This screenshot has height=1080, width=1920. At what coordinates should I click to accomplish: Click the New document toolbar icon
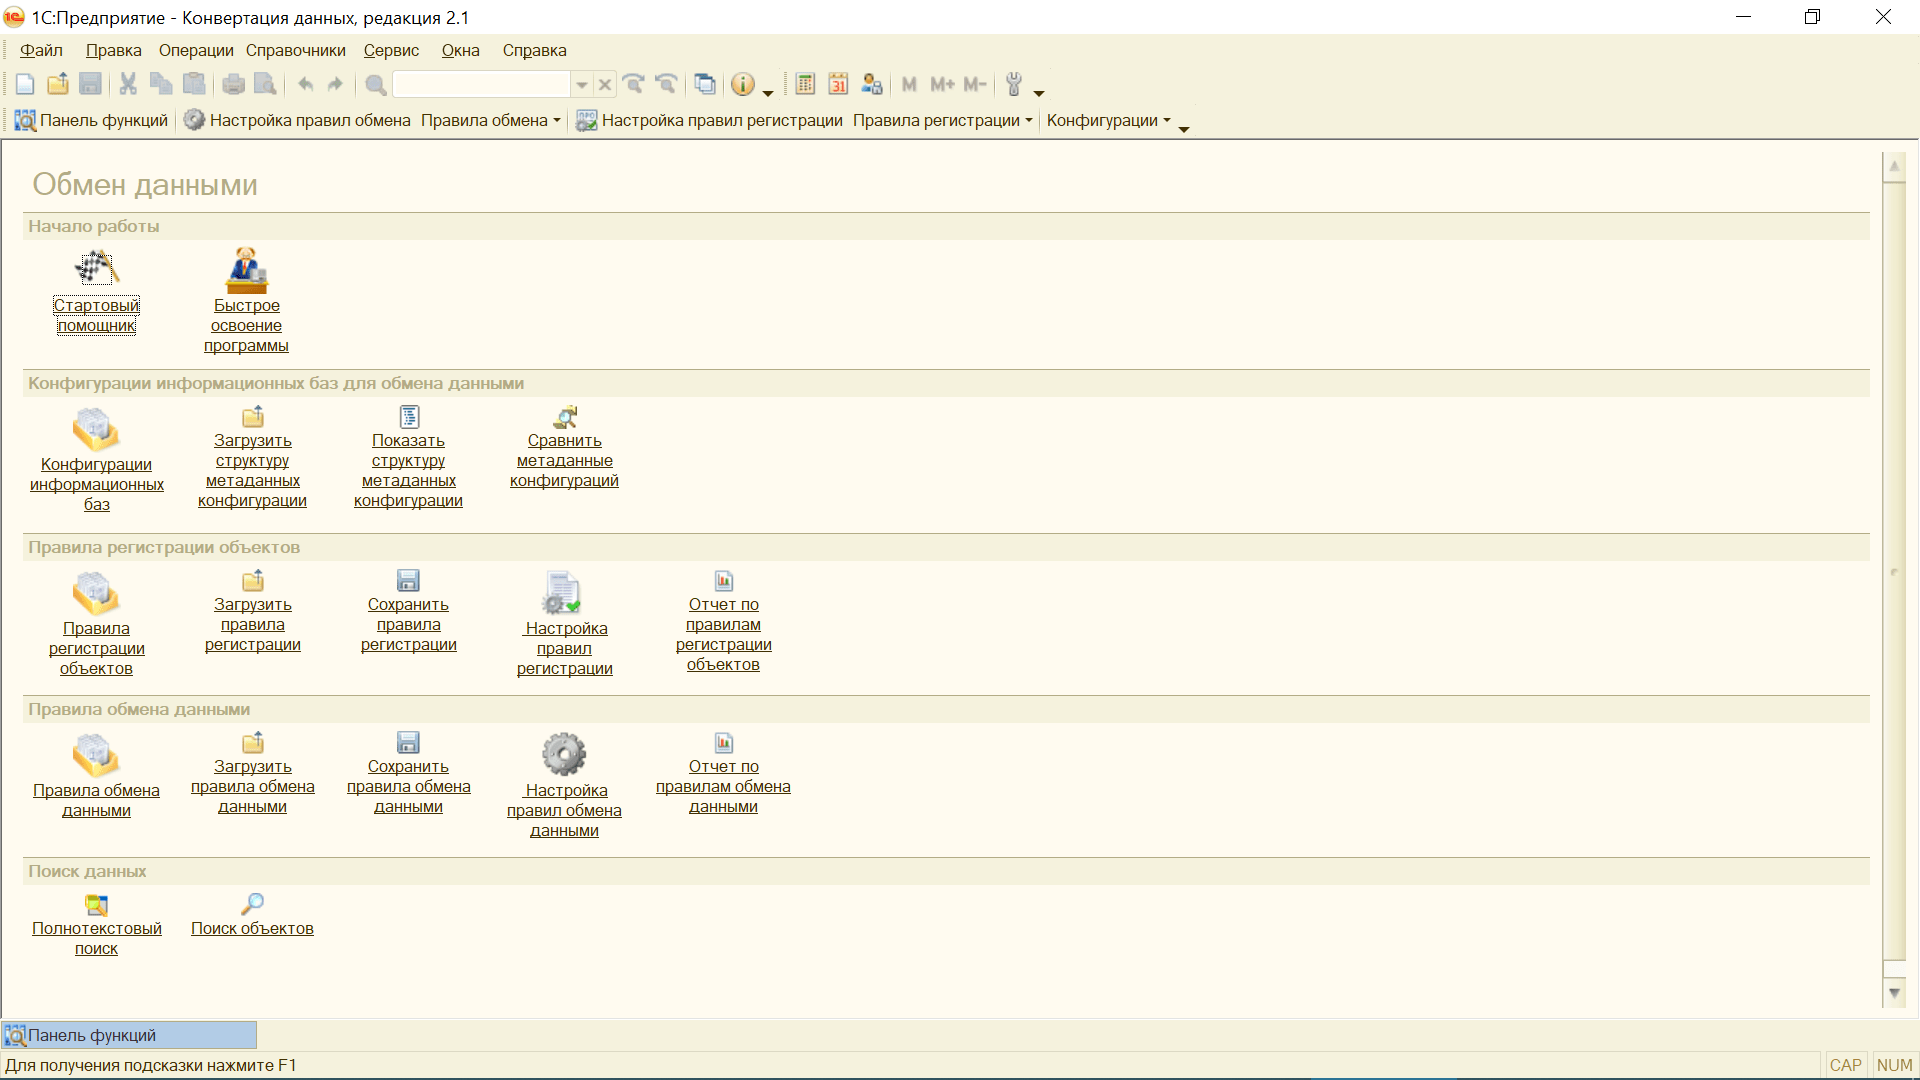pos(26,85)
